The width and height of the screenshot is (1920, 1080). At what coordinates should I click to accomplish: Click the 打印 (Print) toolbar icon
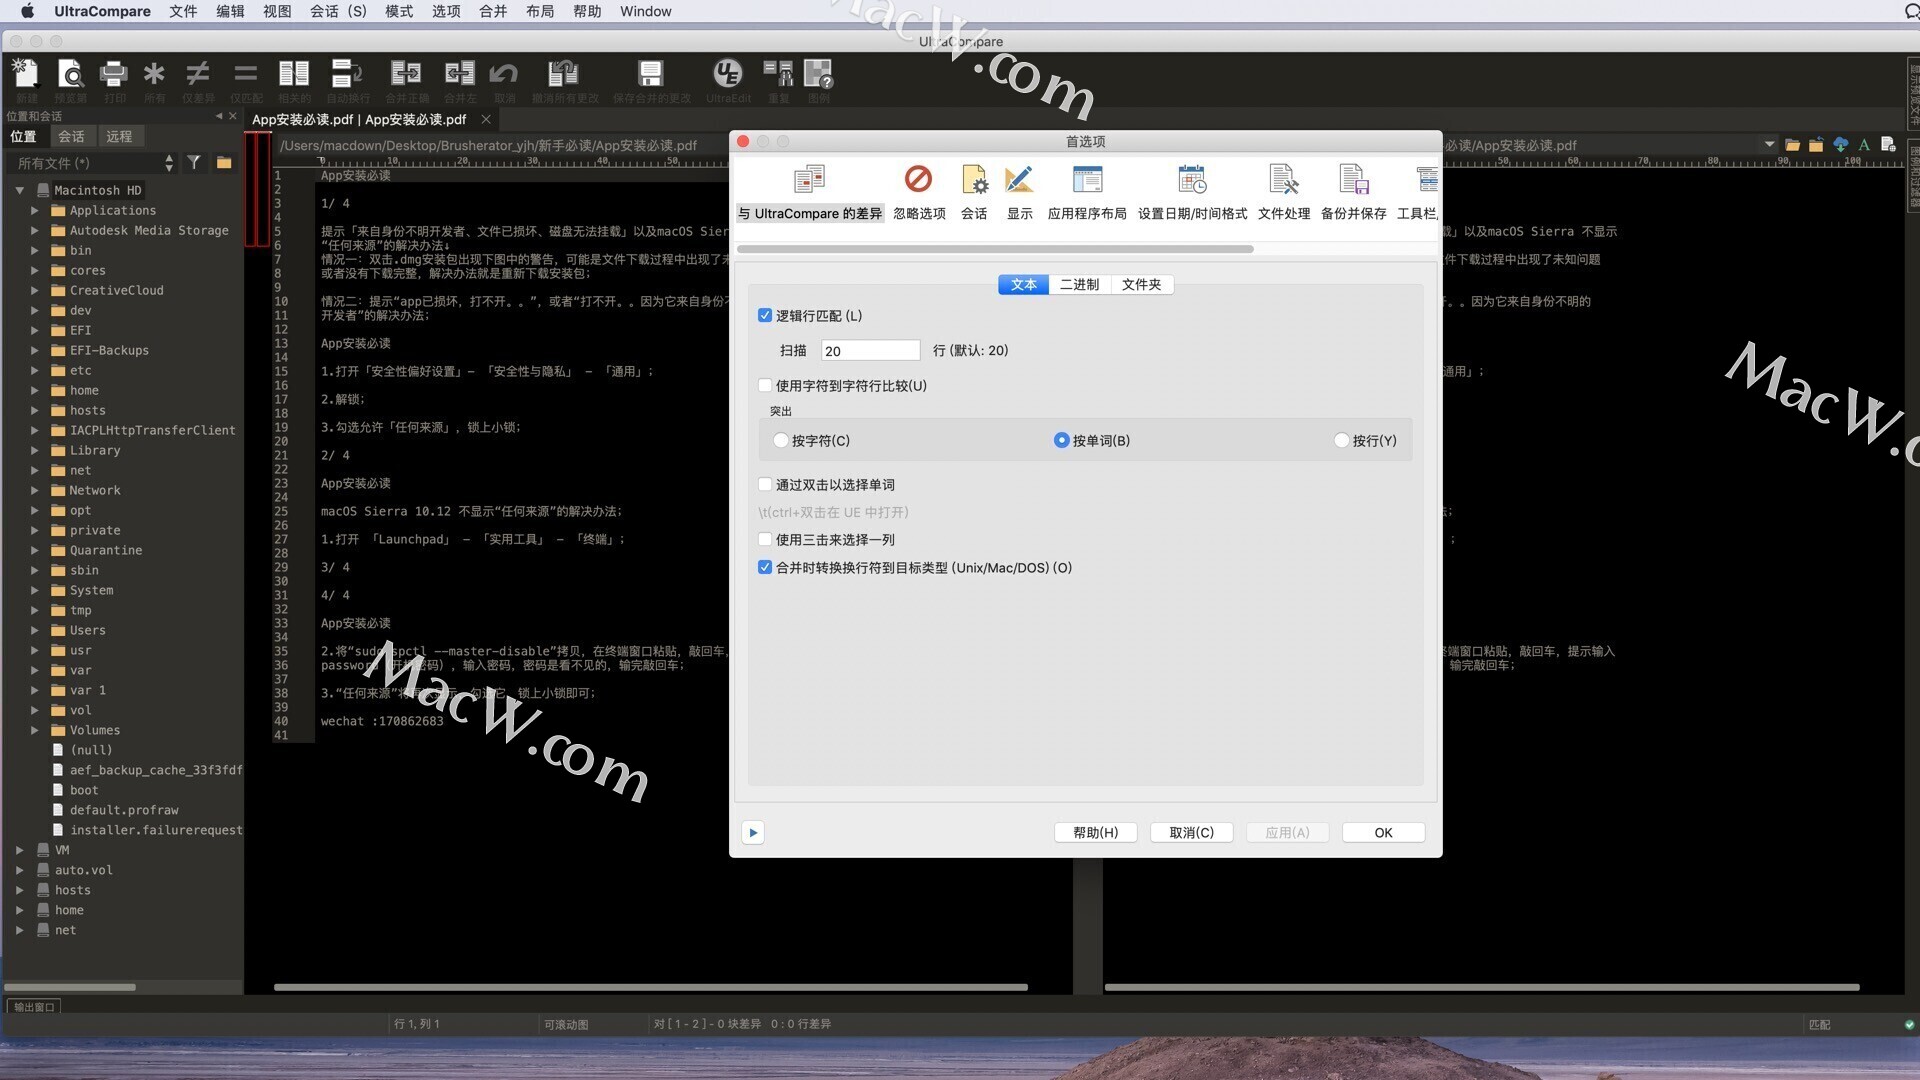114,74
